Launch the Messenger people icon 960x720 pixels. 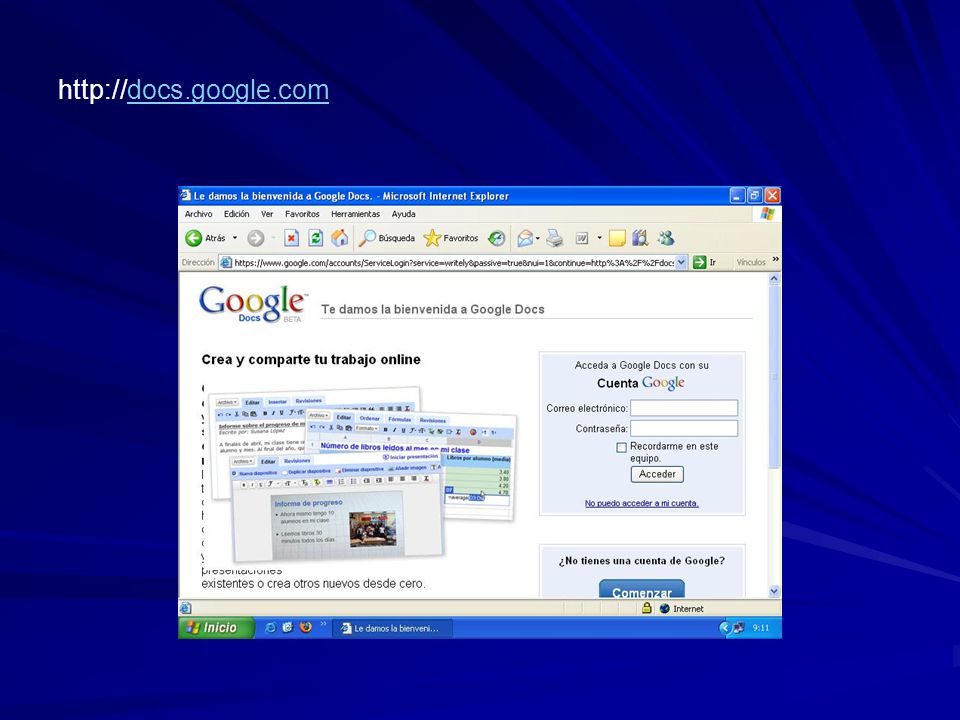(x=666, y=238)
